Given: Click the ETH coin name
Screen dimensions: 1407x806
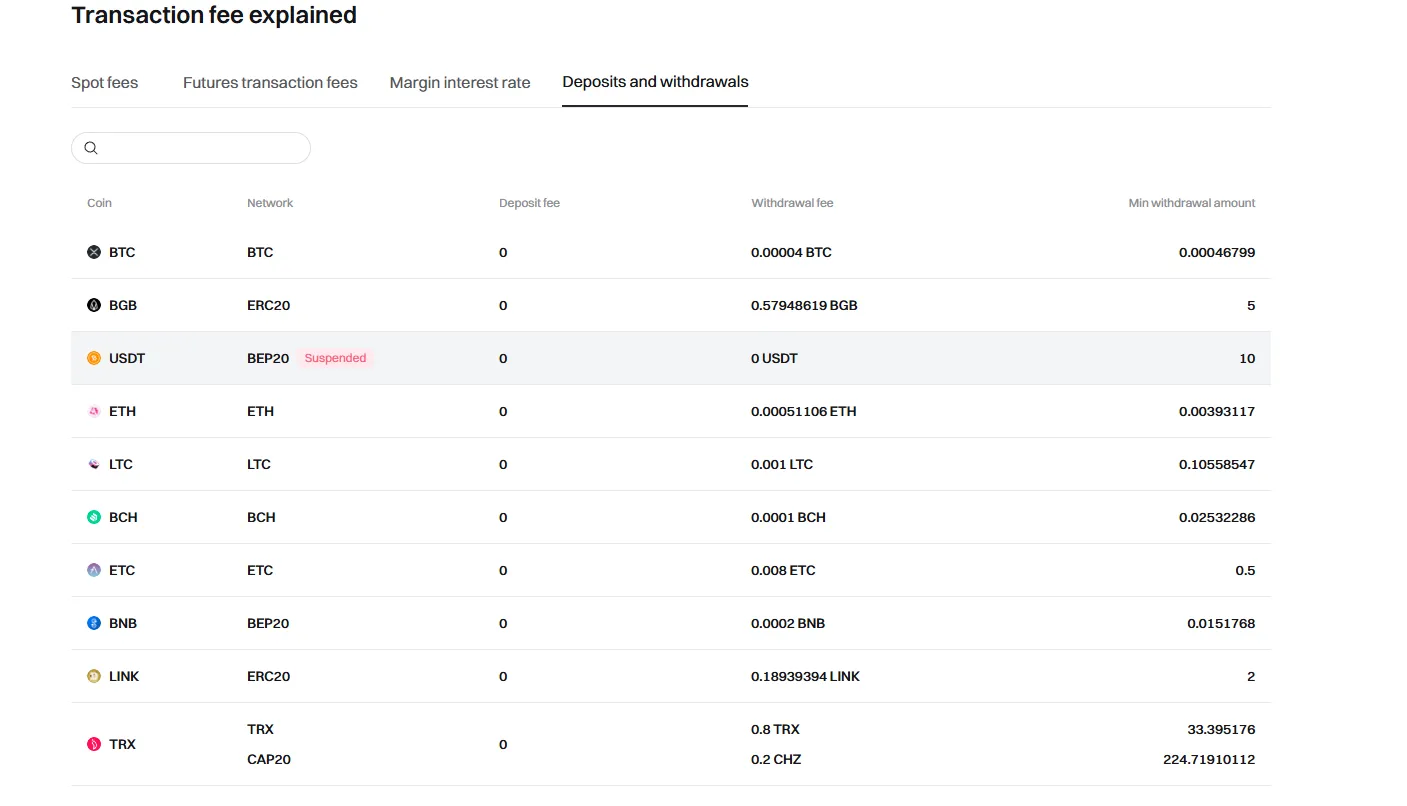Looking at the screenshot, I should point(122,411).
